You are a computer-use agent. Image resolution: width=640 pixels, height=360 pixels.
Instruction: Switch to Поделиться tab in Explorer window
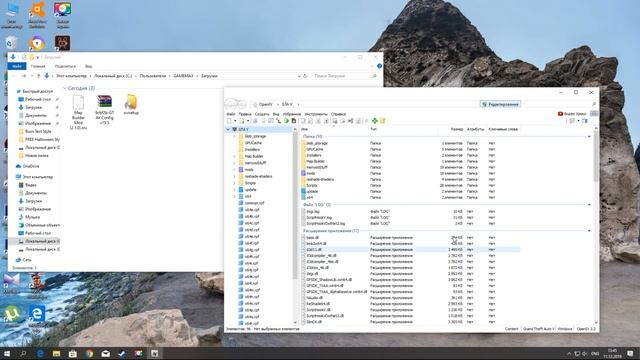point(65,66)
